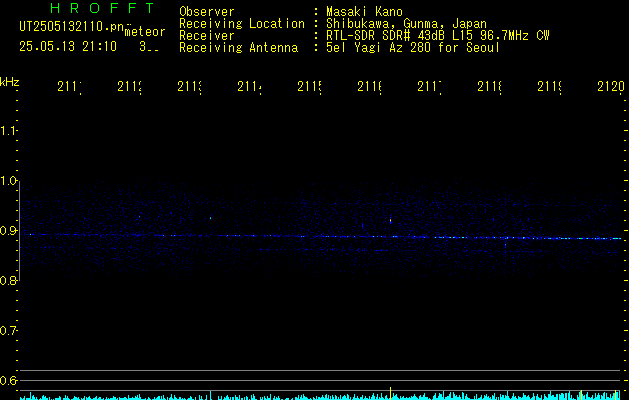
Task: Click the kHz axis unit label
Action: [9, 82]
